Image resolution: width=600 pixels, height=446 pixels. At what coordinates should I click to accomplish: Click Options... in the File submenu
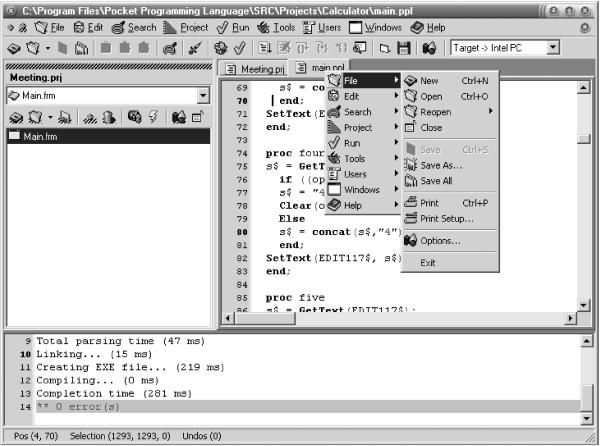coord(439,240)
